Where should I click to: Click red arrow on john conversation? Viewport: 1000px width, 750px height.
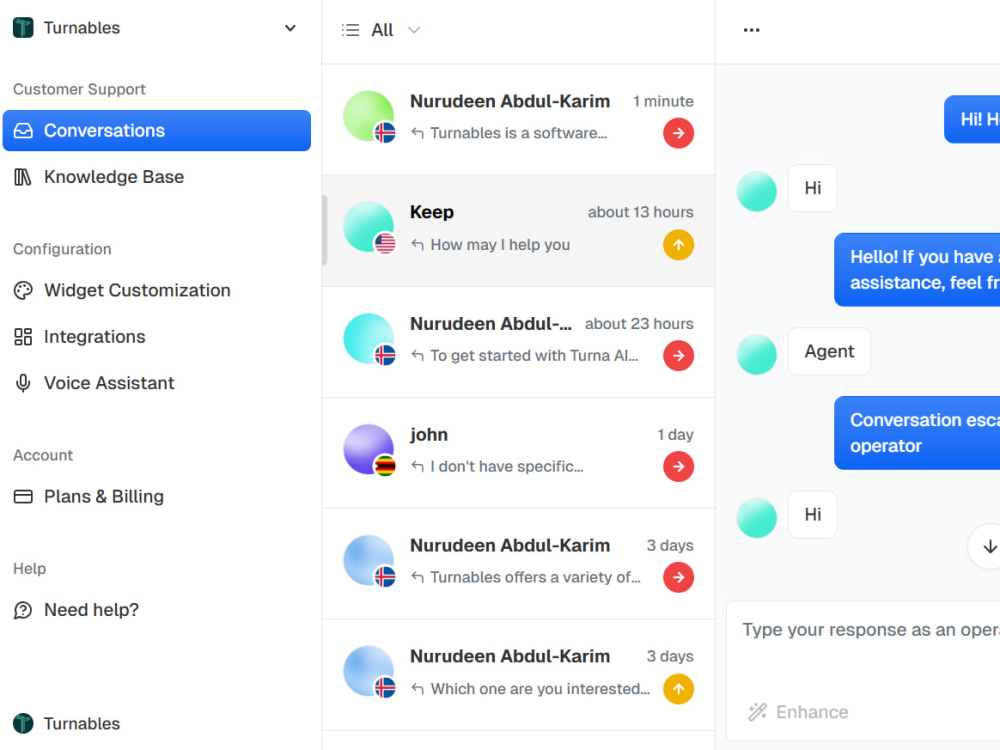(678, 466)
